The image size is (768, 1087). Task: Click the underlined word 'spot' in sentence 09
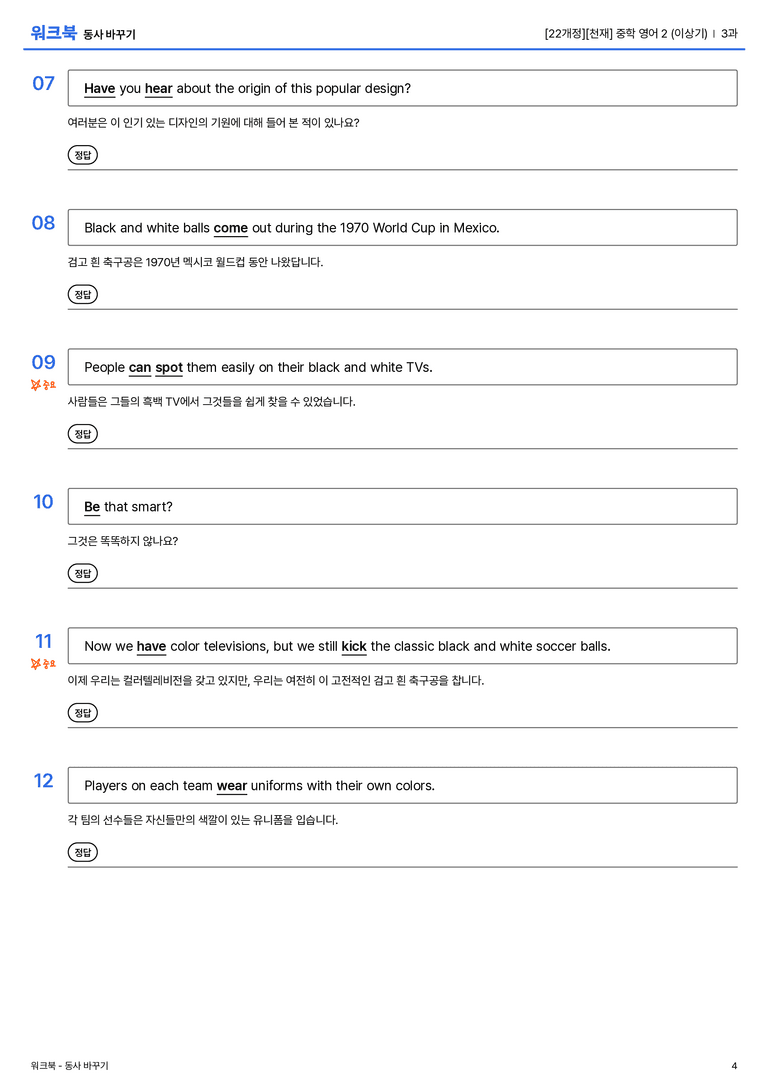coord(169,368)
